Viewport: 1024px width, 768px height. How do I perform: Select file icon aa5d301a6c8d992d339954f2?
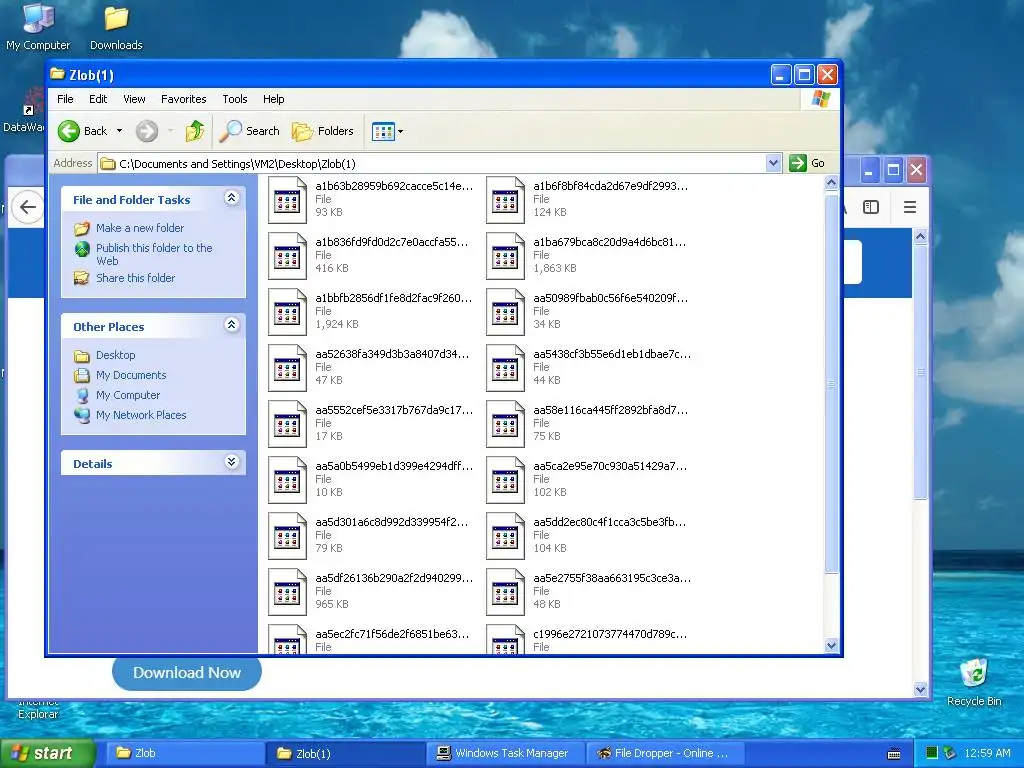(x=287, y=536)
